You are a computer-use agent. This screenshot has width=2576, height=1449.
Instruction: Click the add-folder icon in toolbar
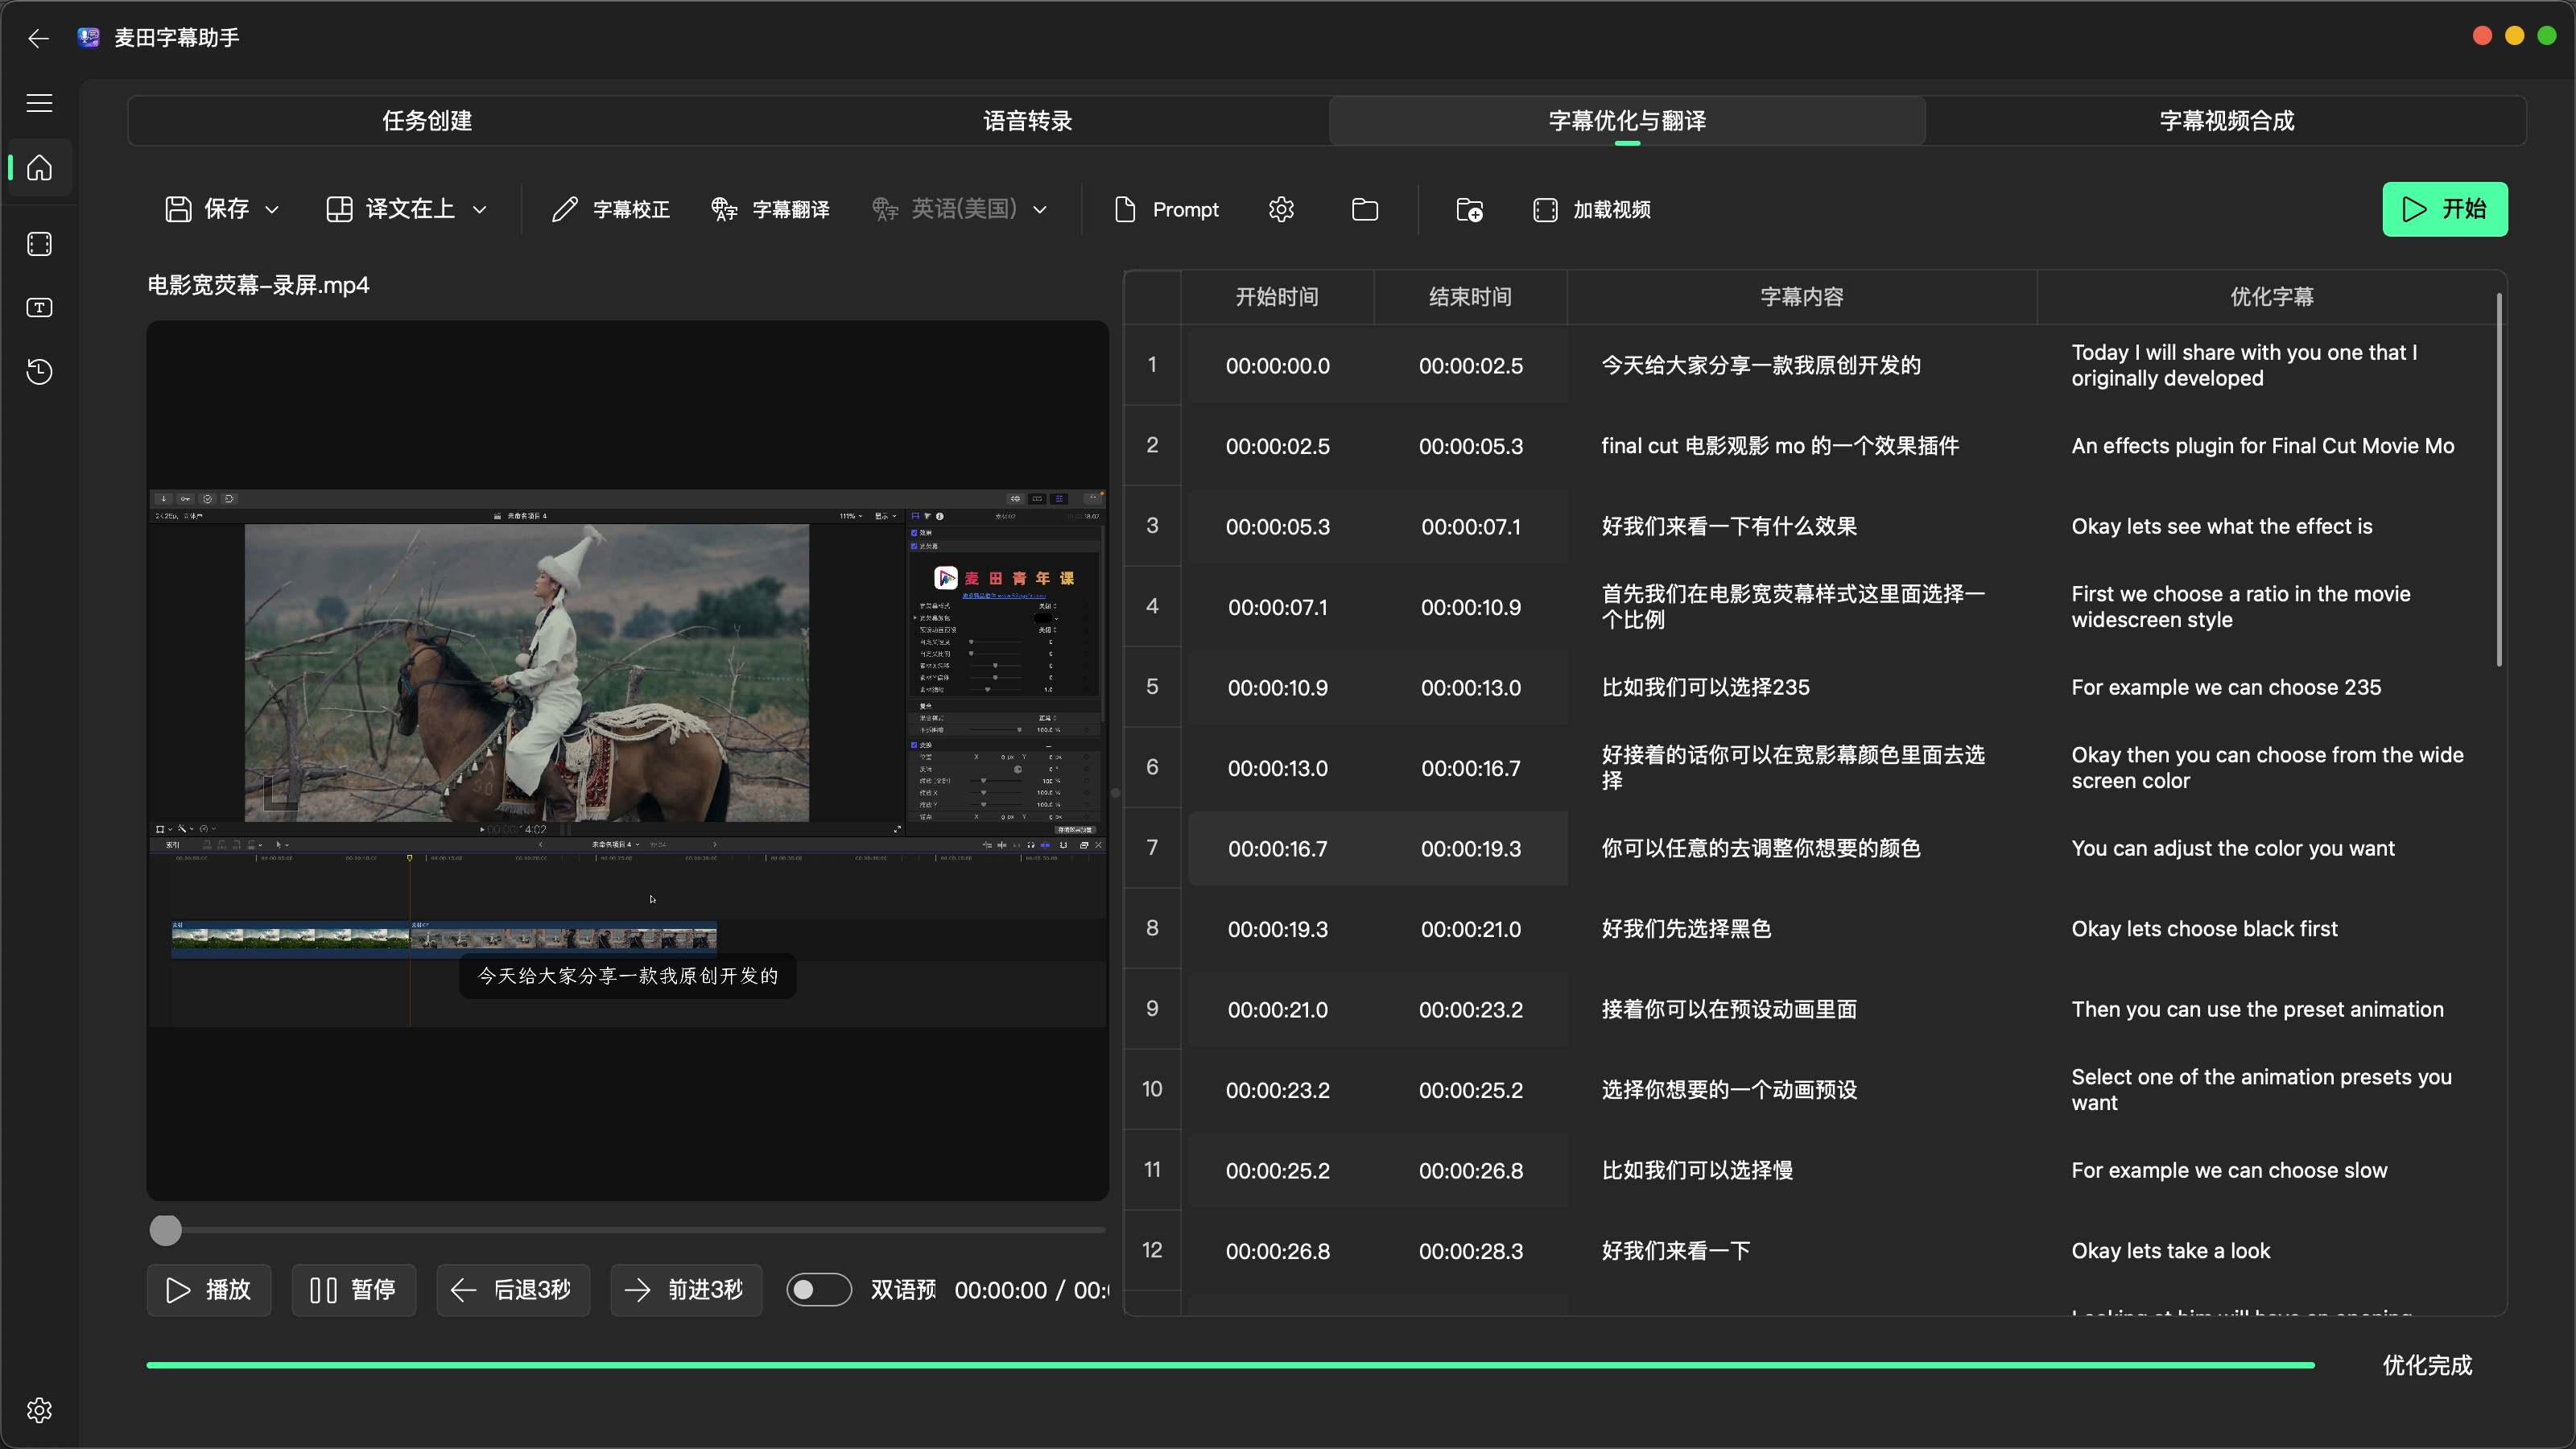[x=1469, y=209]
